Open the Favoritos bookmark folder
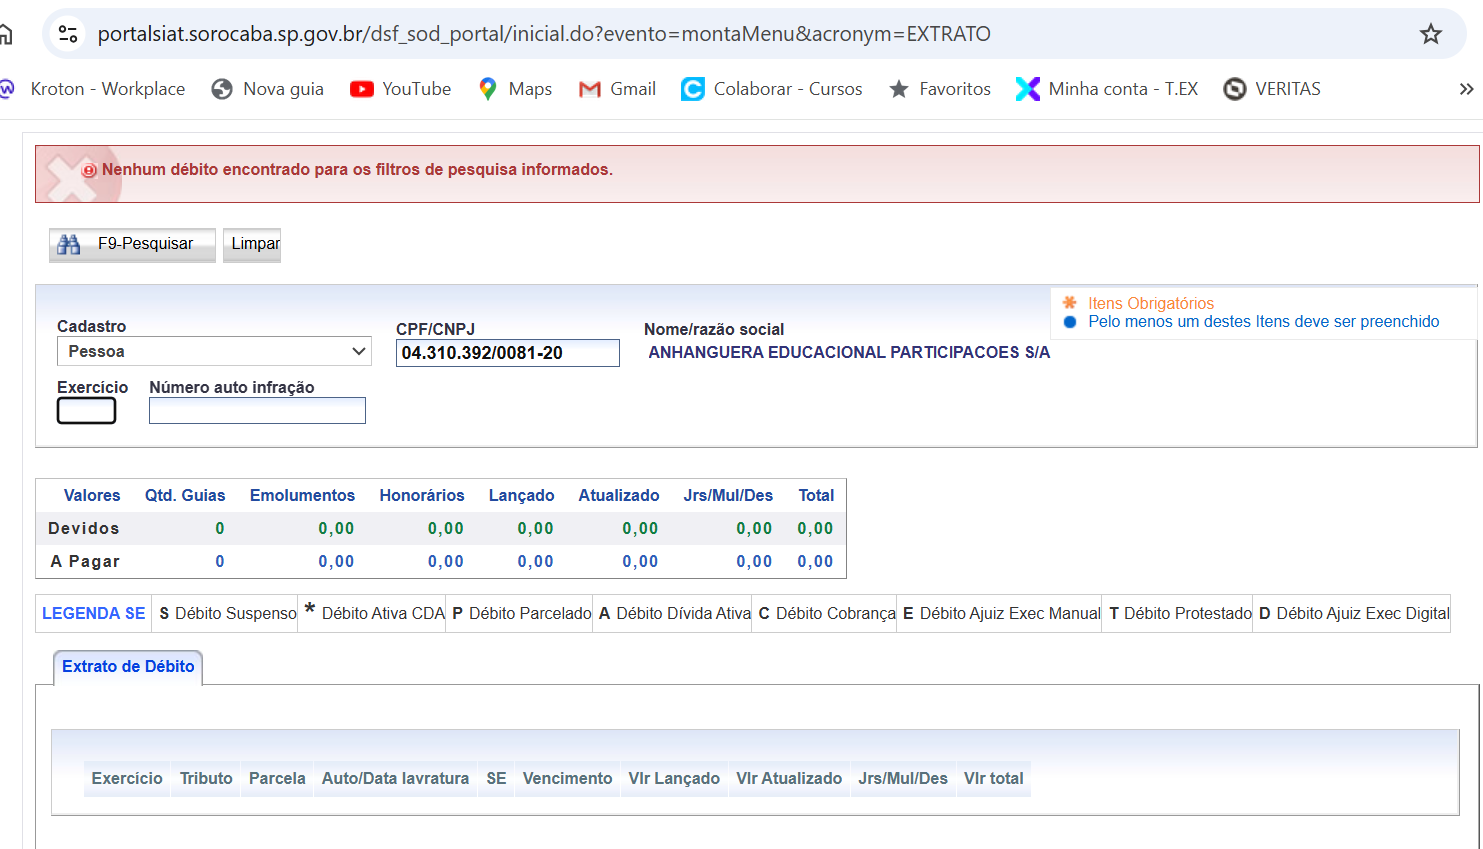 940,89
